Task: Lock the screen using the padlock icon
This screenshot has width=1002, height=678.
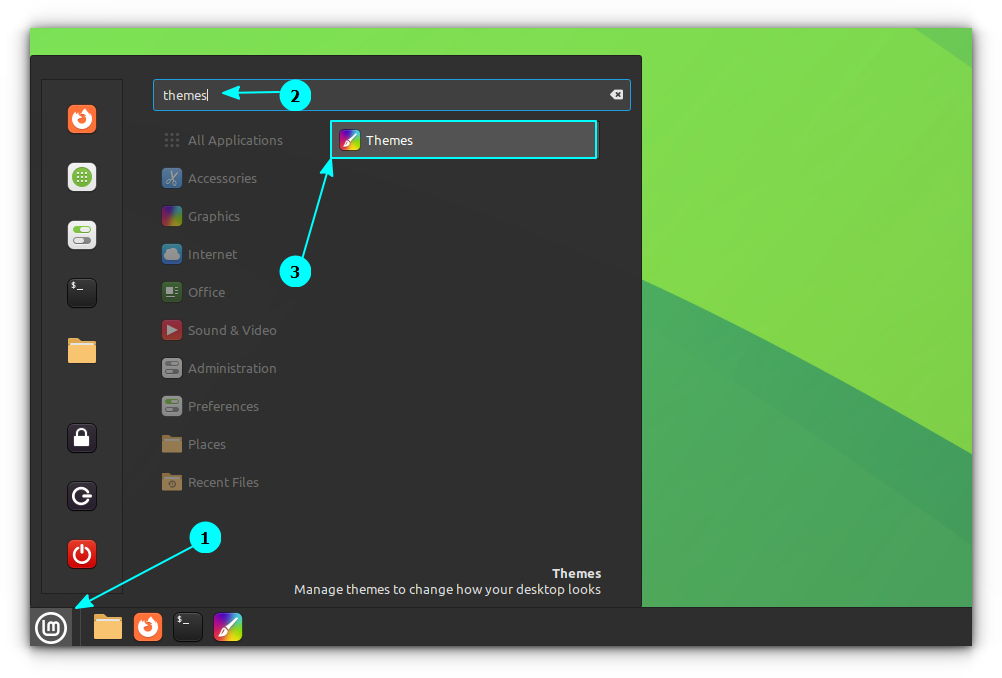Action: tap(81, 437)
